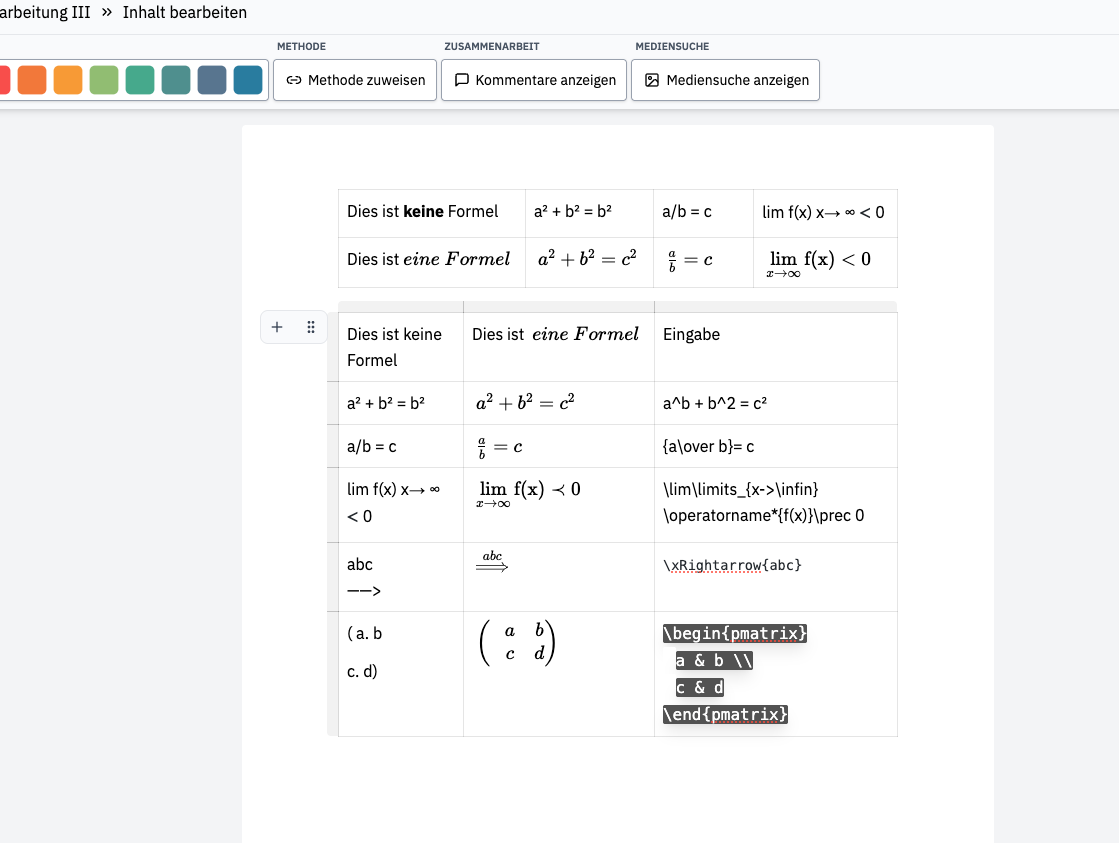Select the yellow color swatch
Viewport: 1119px width, 843px height.
pyautogui.click(x=68, y=78)
